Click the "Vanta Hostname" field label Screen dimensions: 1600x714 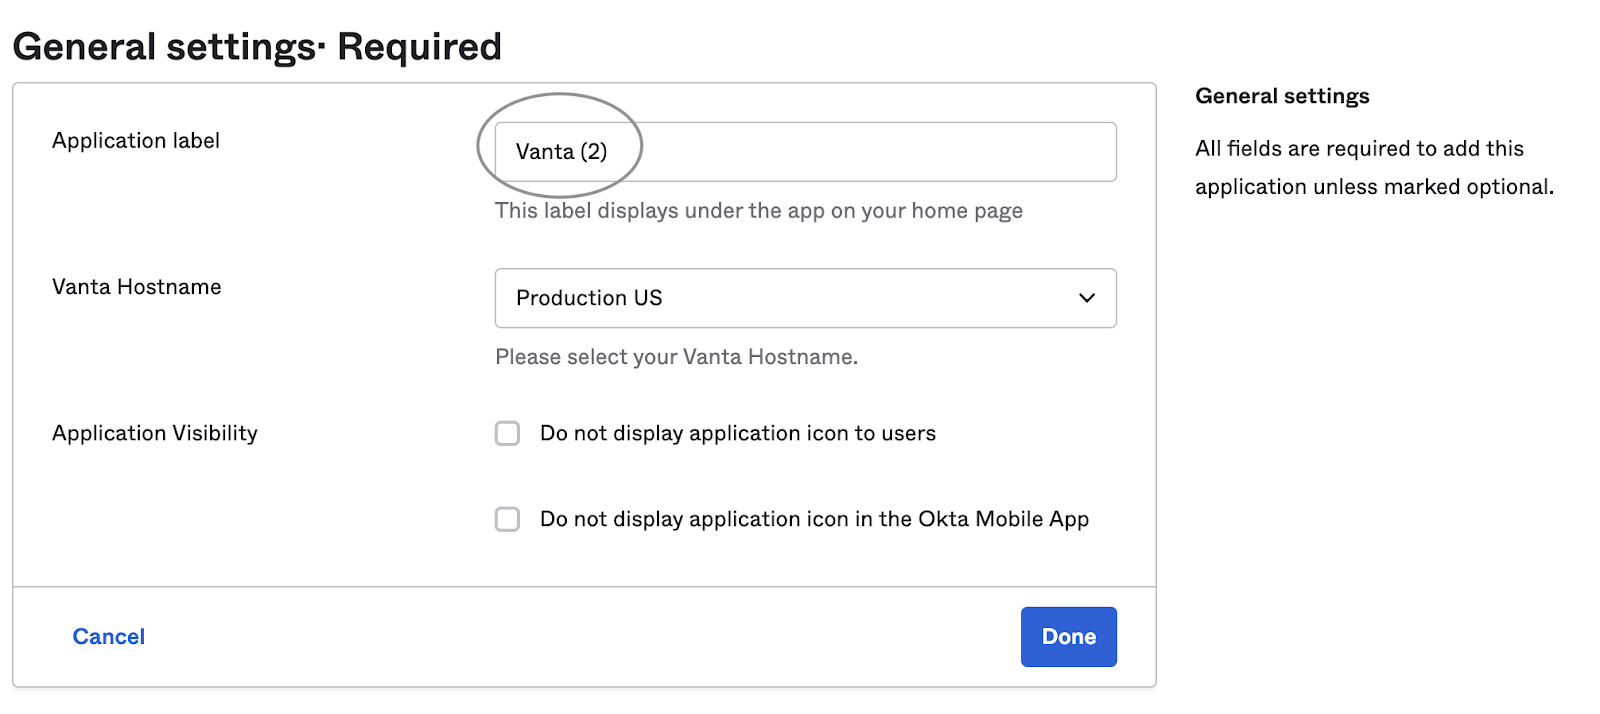[137, 287]
